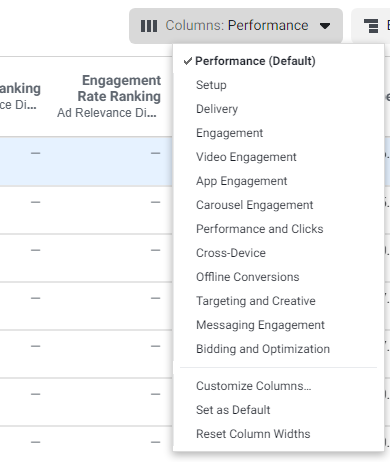Pick Performance and Clicks preset
The width and height of the screenshot is (390, 462).
pos(259,229)
